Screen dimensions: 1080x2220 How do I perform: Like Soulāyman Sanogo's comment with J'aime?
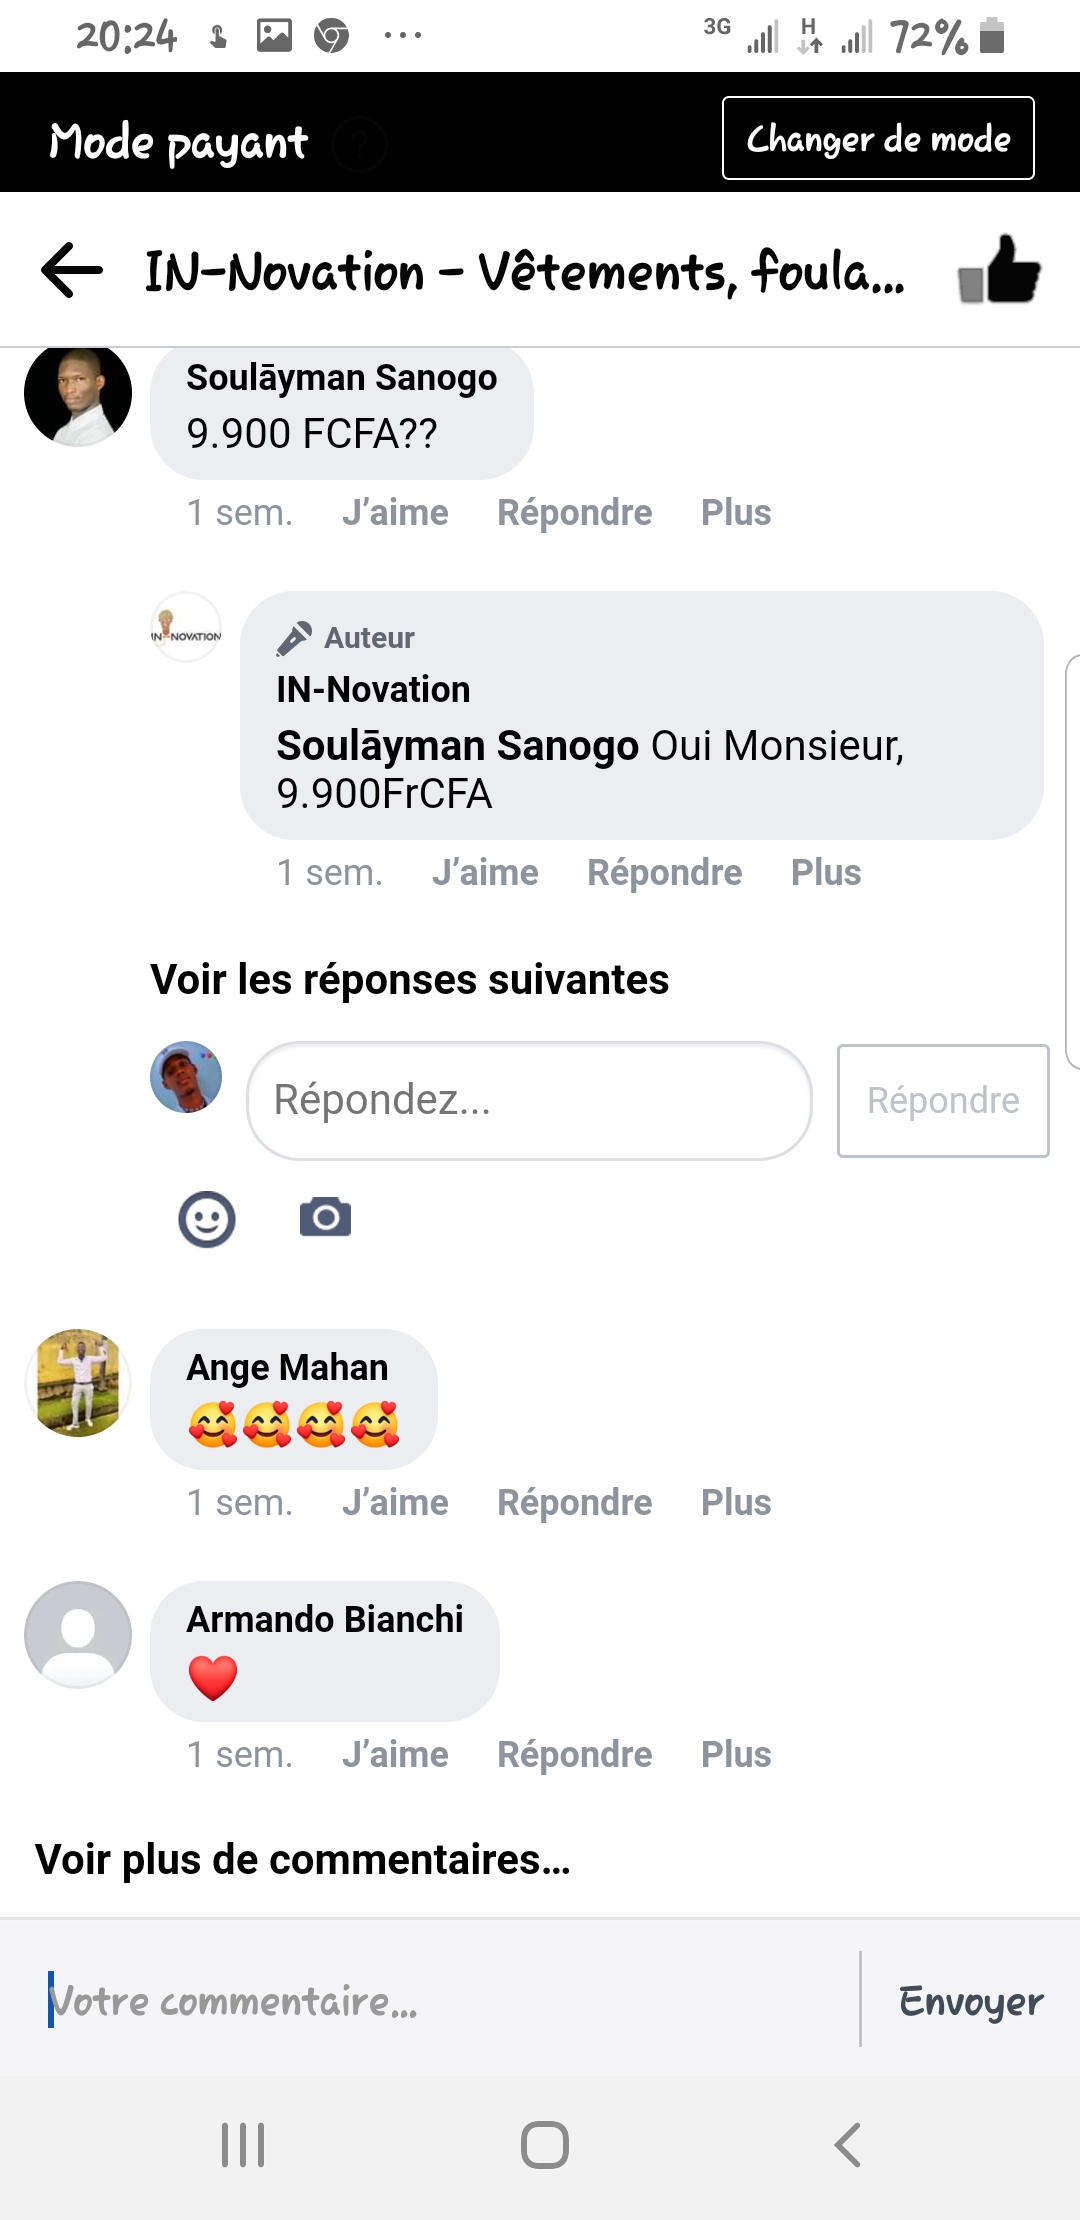point(395,512)
